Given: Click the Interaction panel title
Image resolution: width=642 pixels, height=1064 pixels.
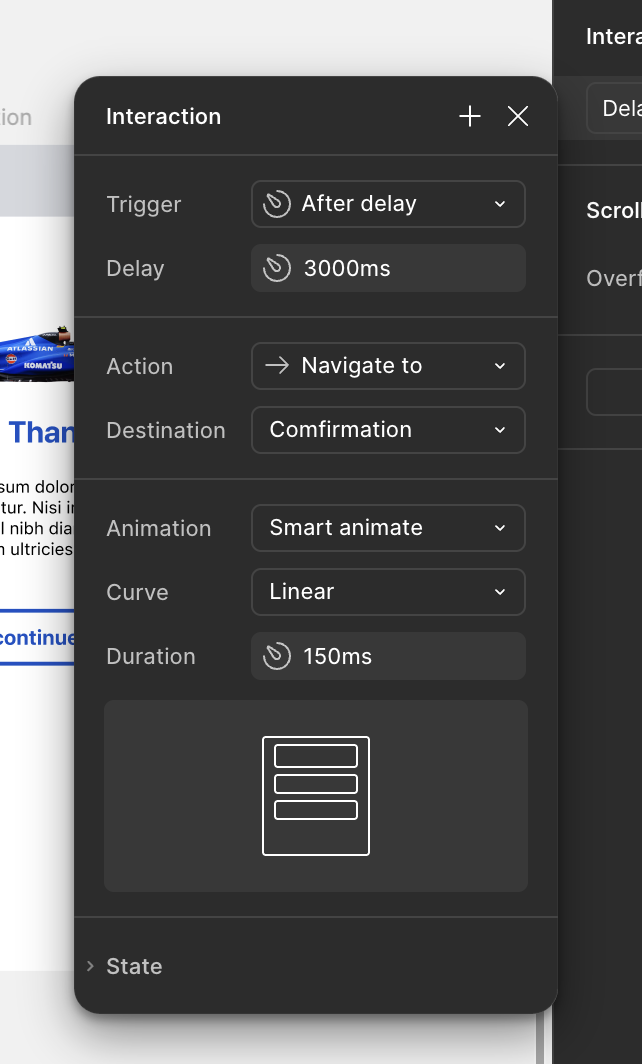Looking at the screenshot, I should click(x=164, y=117).
